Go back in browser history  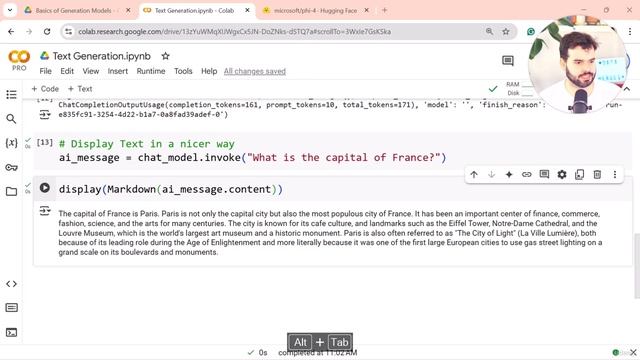(x=11, y=31)
